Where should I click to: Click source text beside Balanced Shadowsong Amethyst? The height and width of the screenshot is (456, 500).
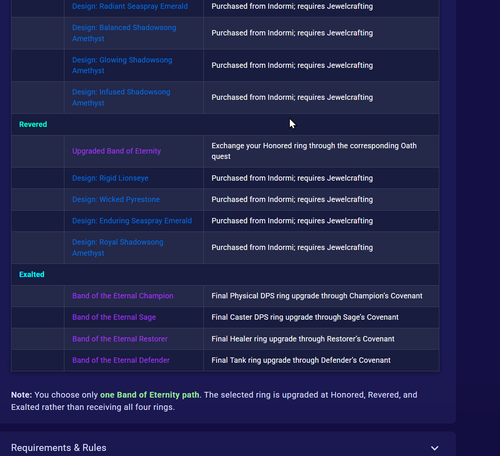(x=292, y=33)
